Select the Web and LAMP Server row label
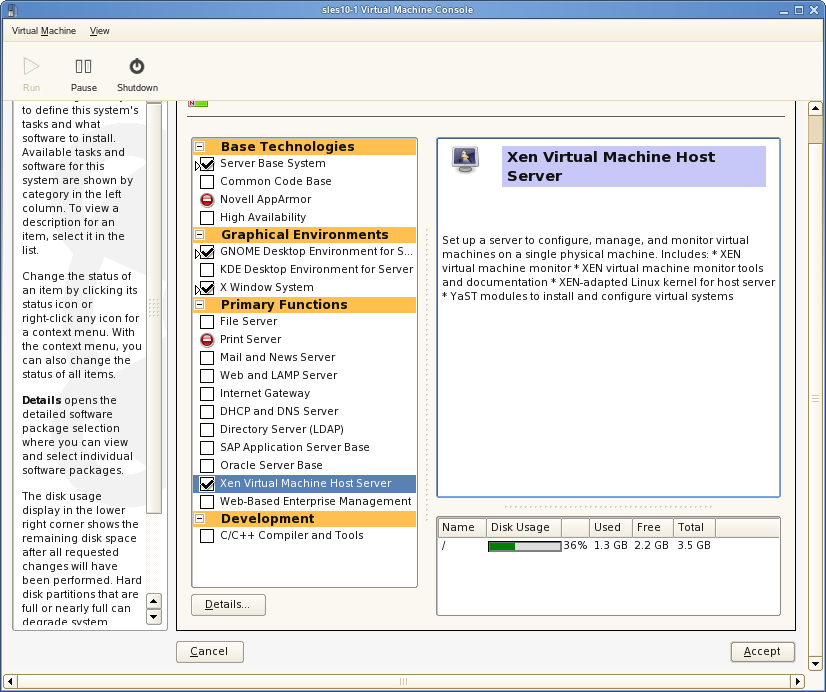826x692 pixels. coord(278,375)
